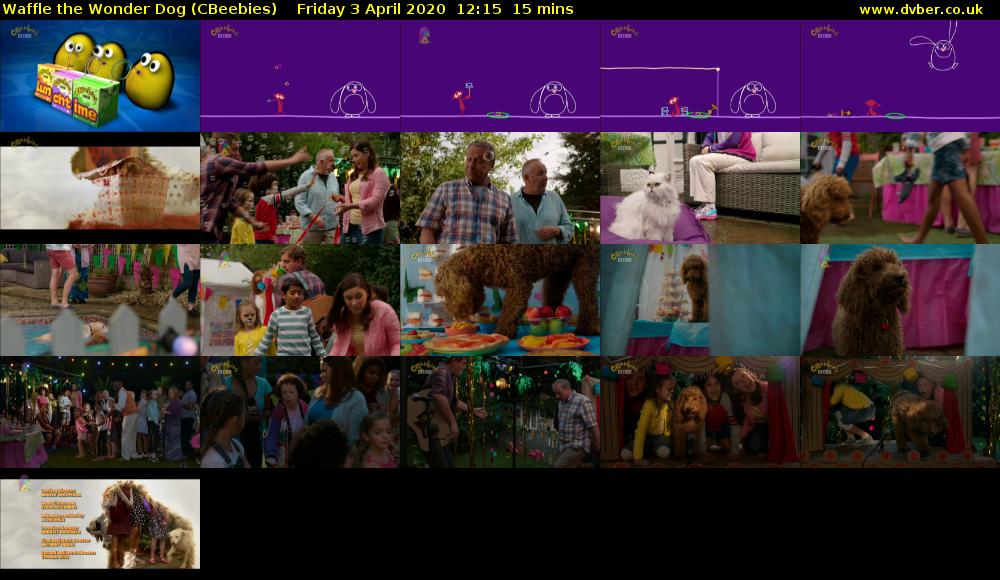Screen dimensions: 1000x580
Task: Click the 15 mins duration text
Action: pos(546,10)
